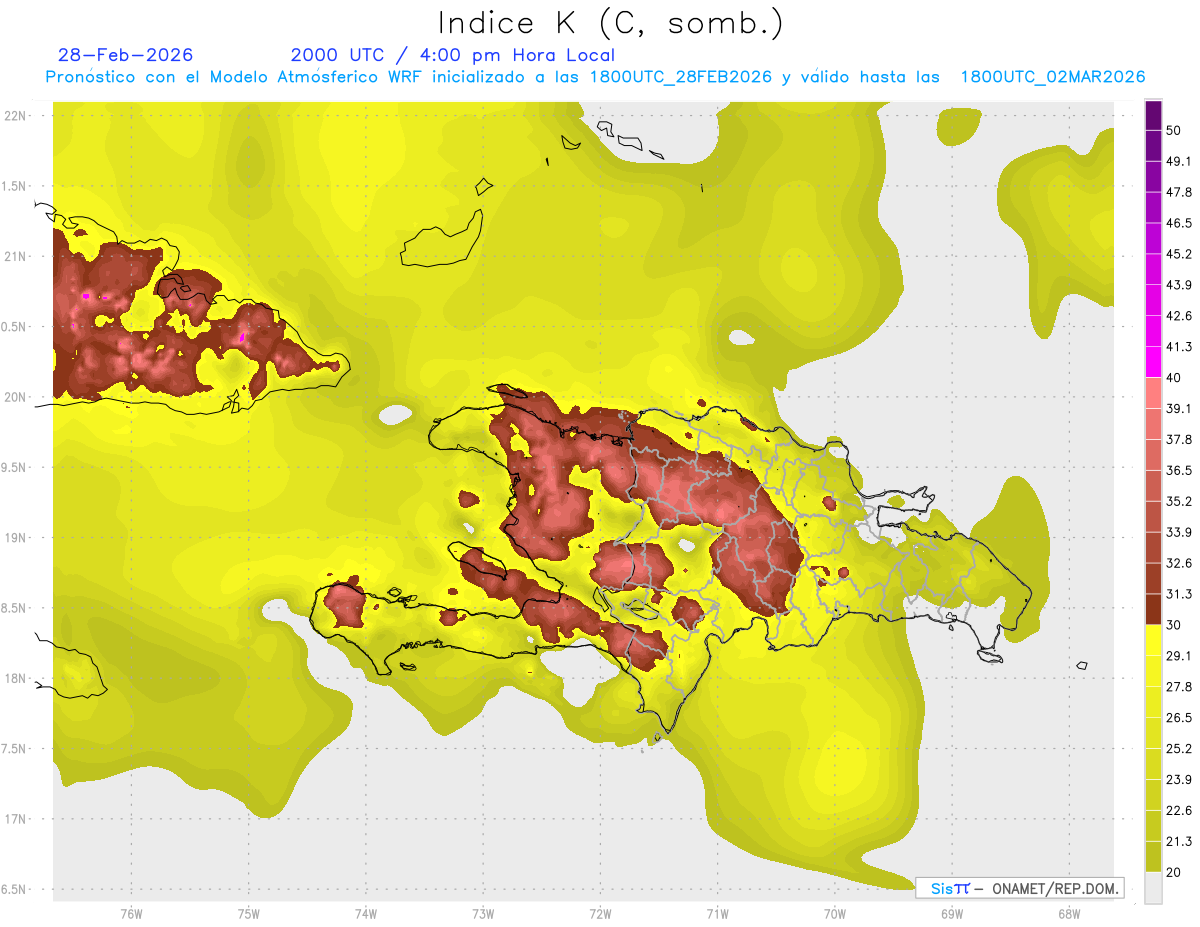Image resolution: width=1200 pixels, height=927 pixels.
Task: Click colorbar value '37.8'
Action: 1179,439
